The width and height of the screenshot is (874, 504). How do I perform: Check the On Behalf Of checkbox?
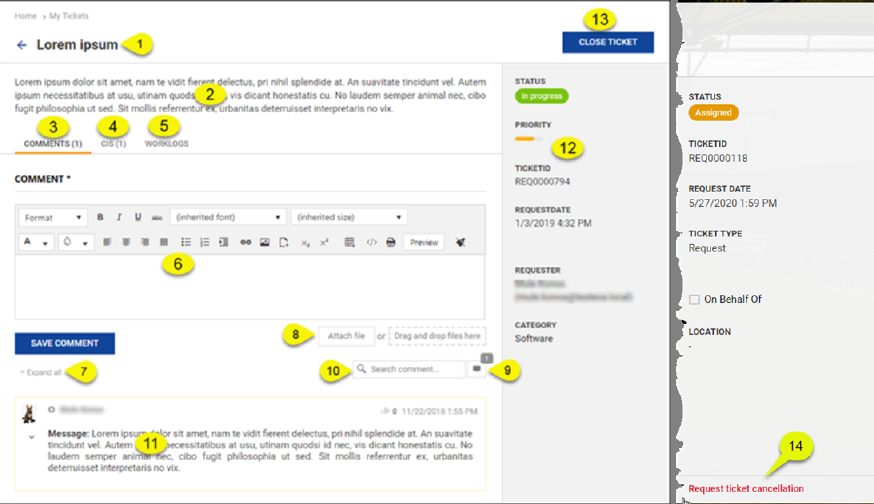click(x=694, y=300)
